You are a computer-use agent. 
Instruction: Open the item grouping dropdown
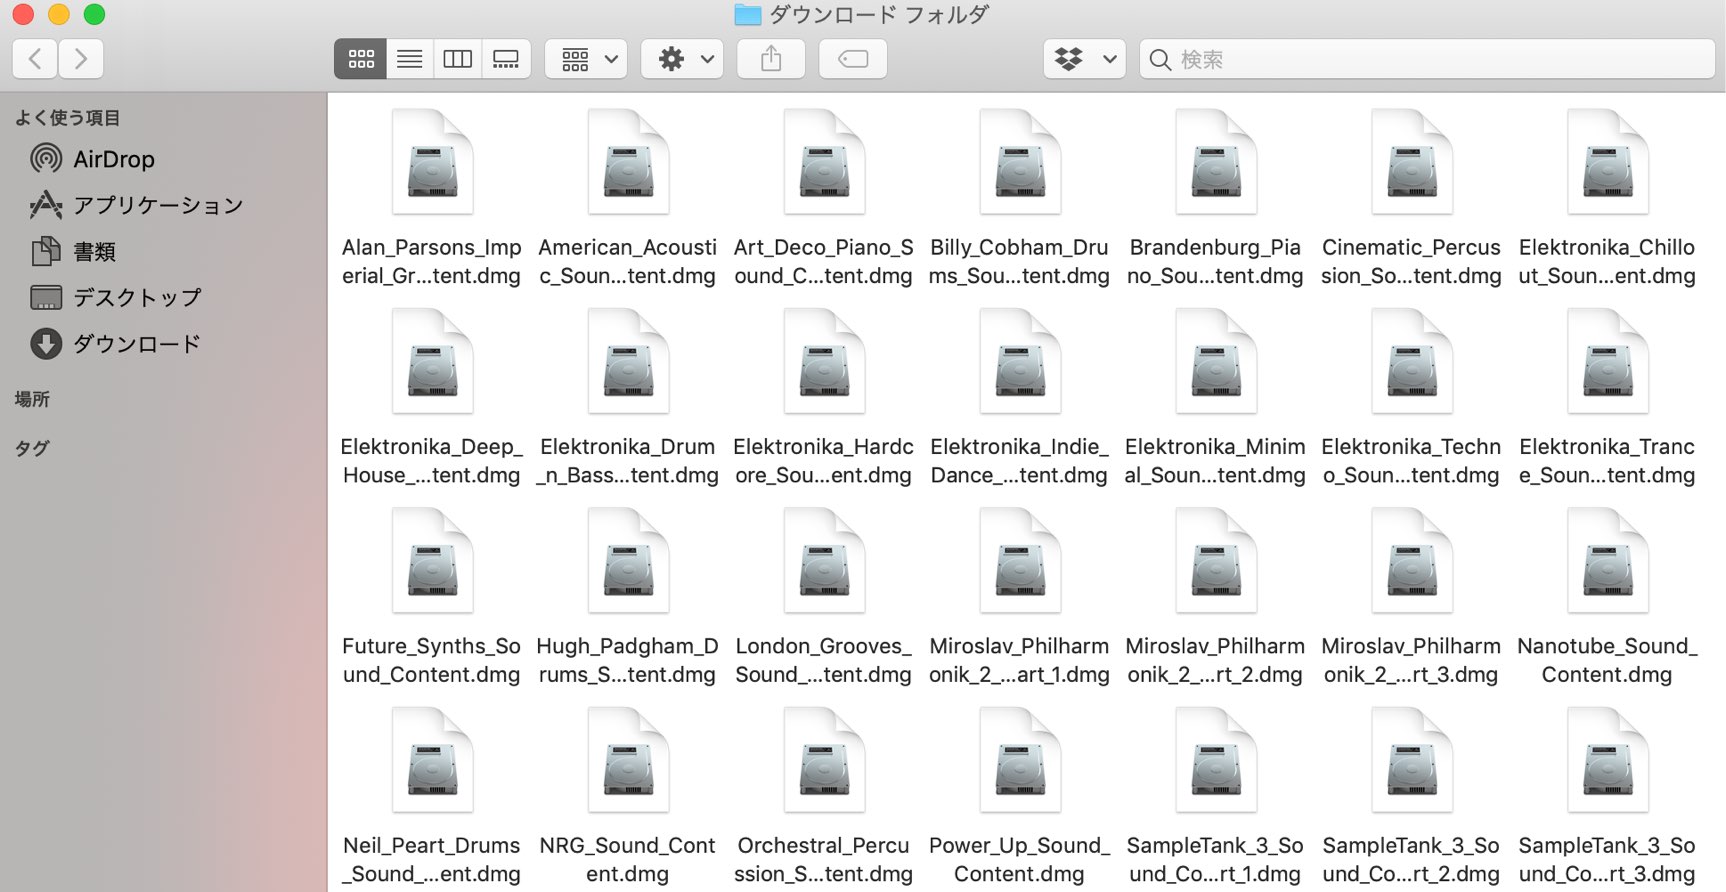pyautogui.click(x=587, y=59)
